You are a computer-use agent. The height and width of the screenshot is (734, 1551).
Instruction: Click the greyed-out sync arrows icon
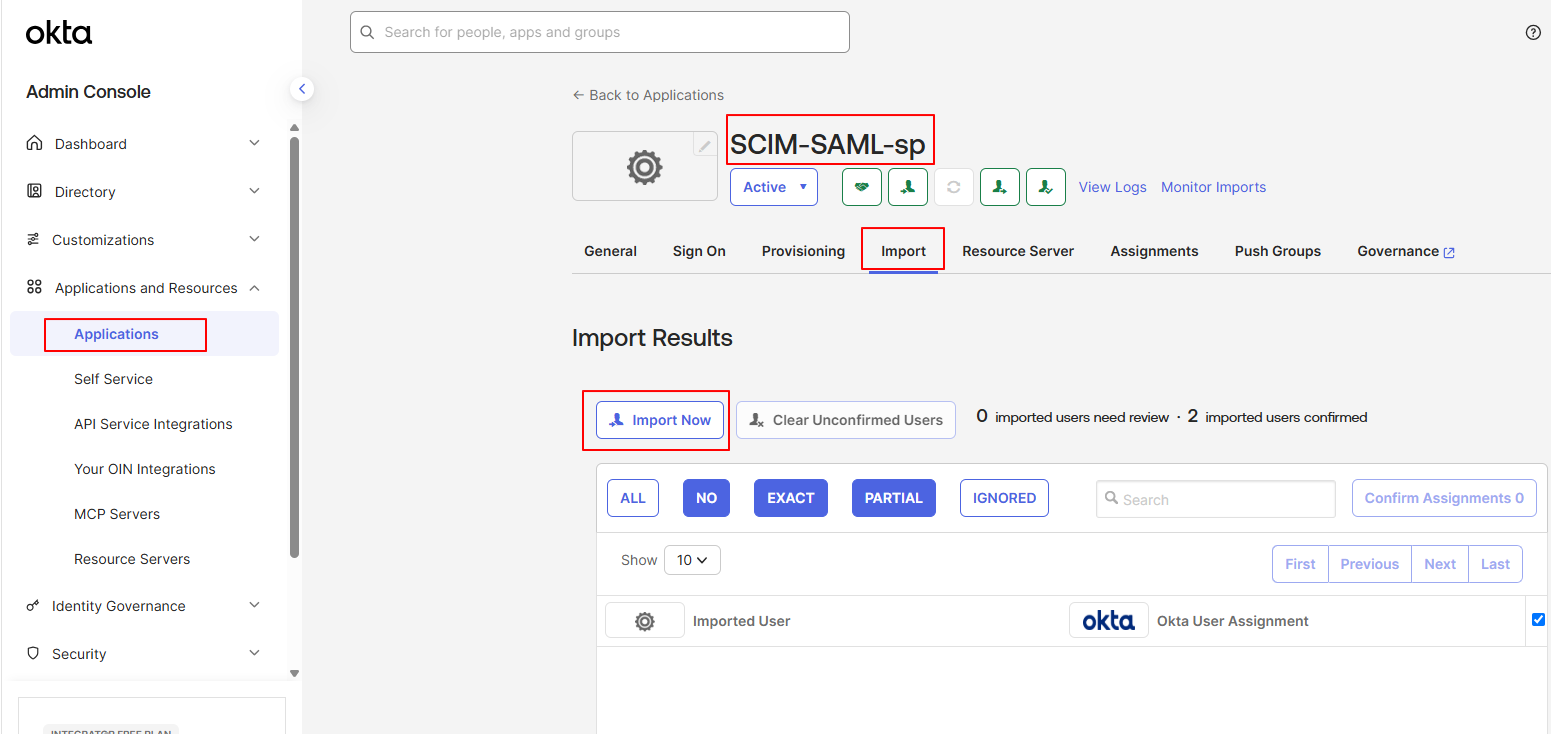click(x=954, y=187)
